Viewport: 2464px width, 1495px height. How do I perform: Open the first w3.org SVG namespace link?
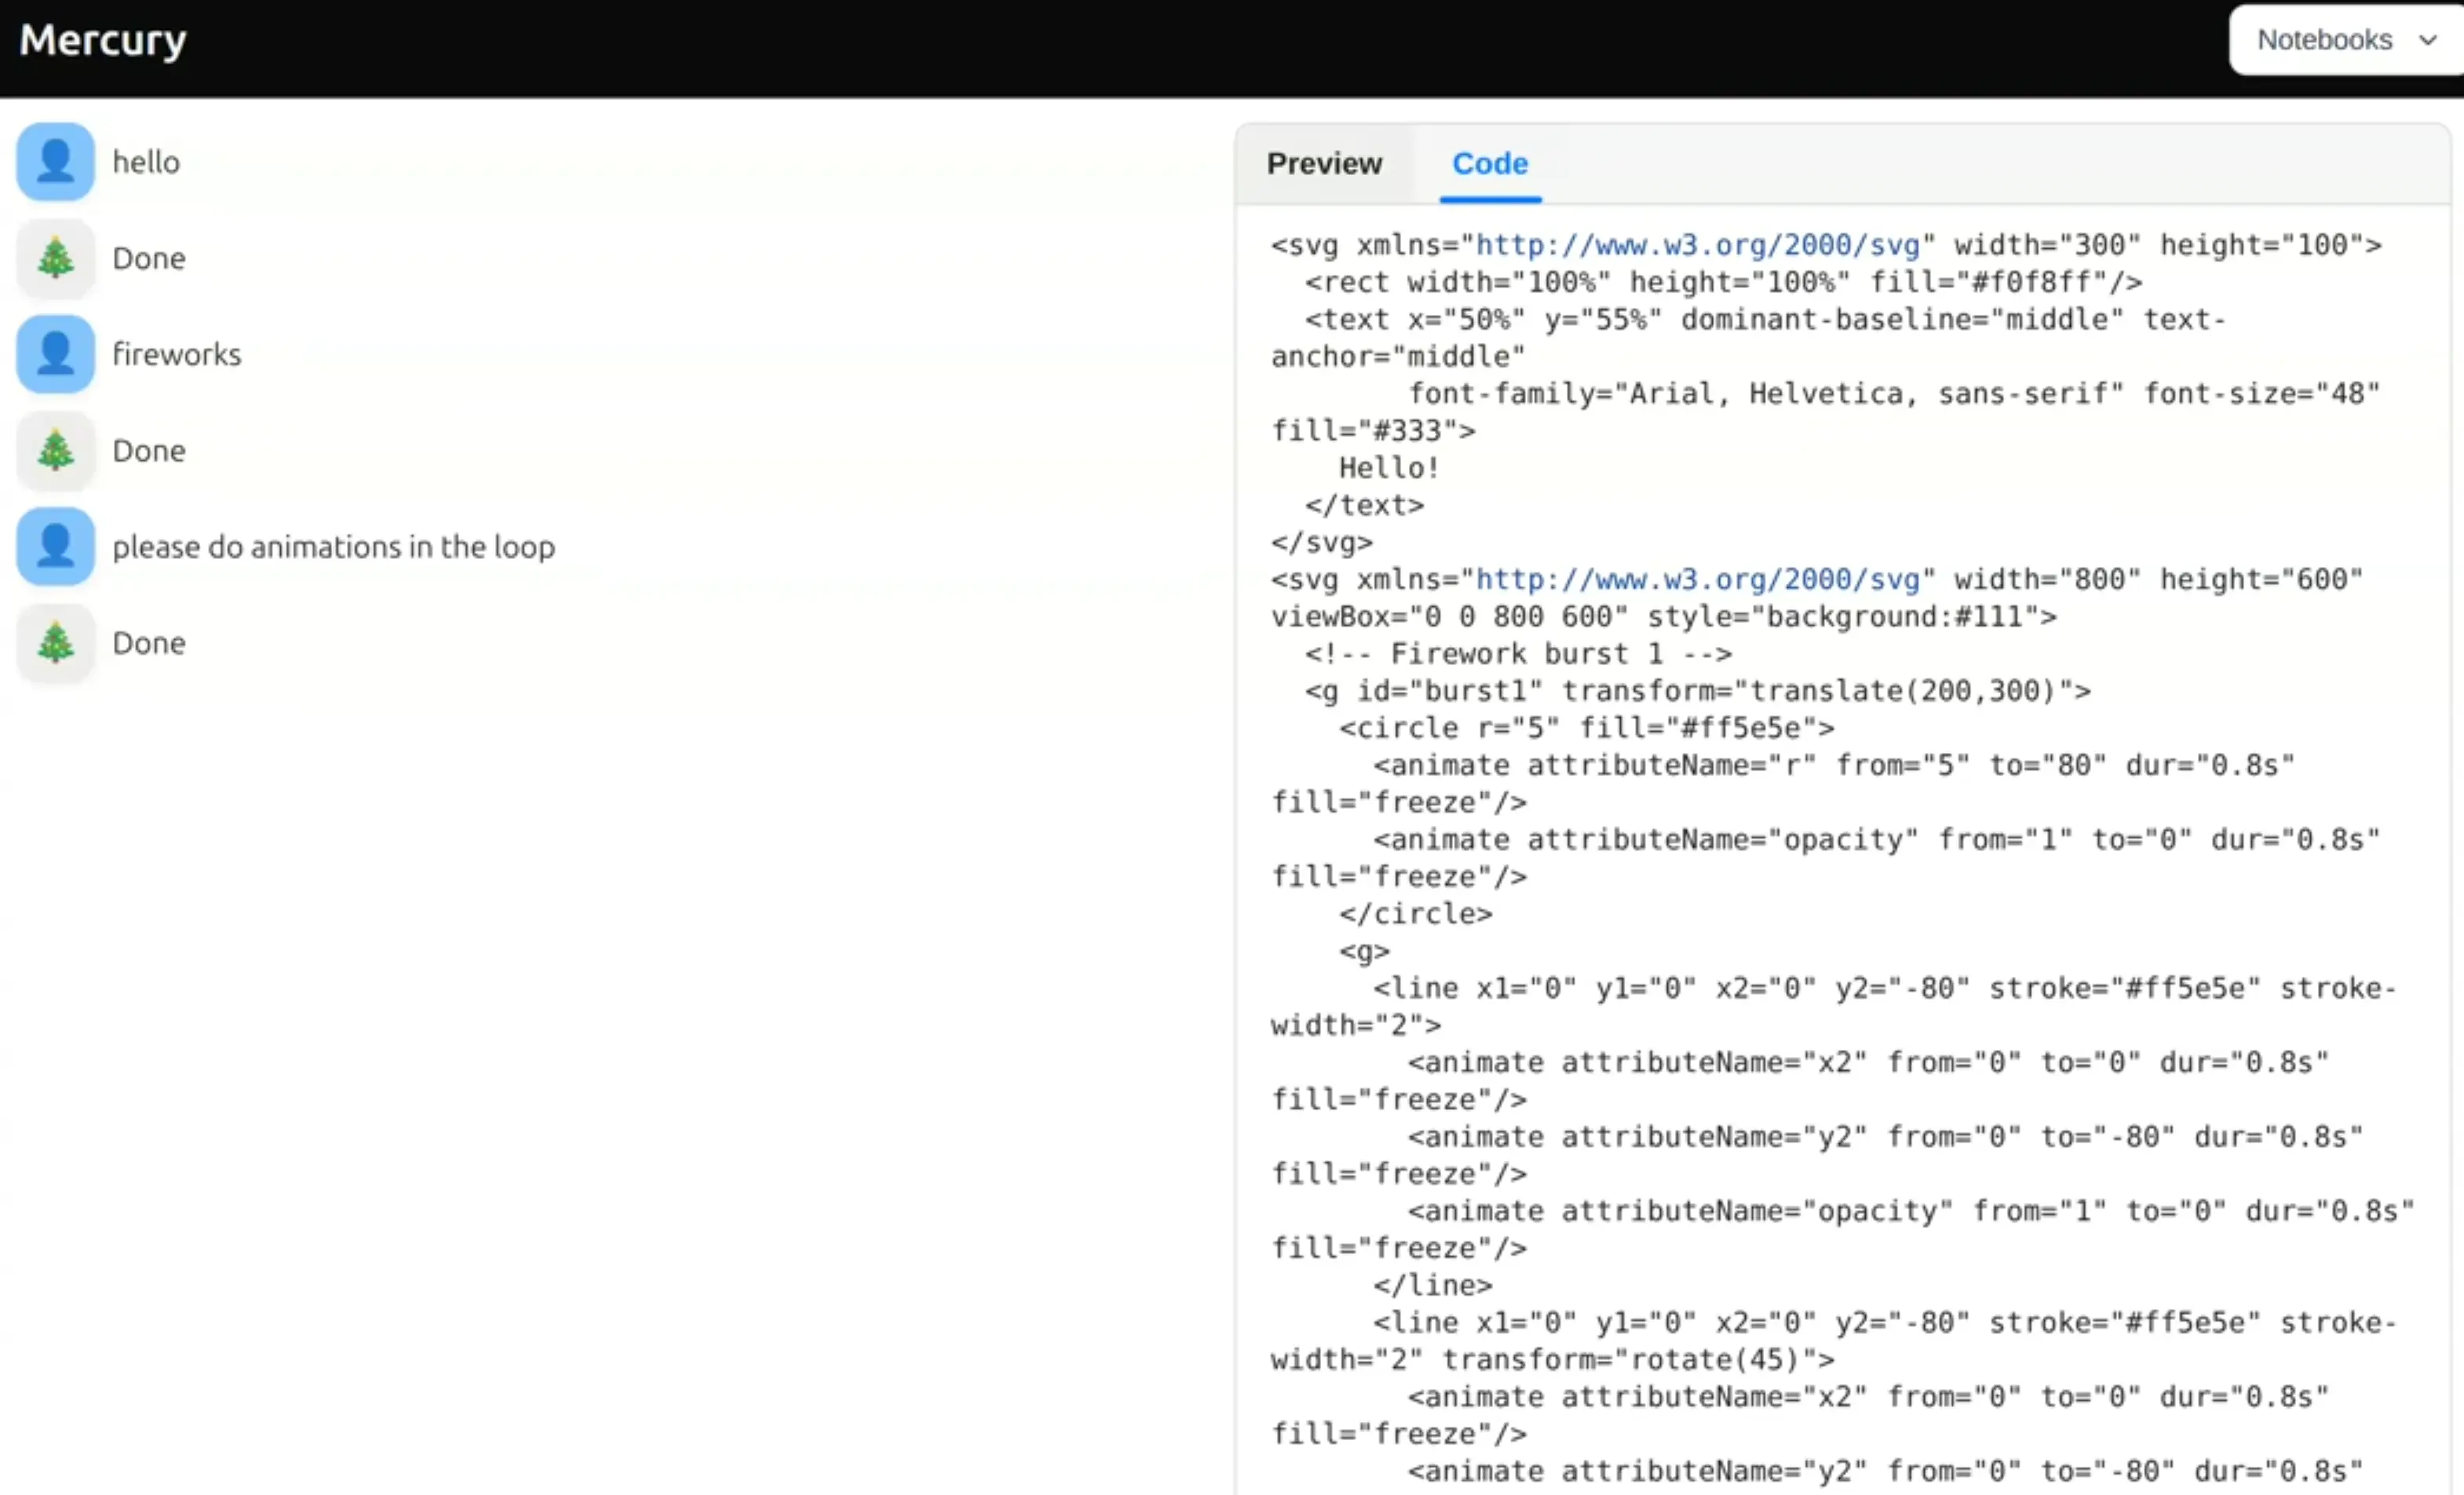[1697, 245]
